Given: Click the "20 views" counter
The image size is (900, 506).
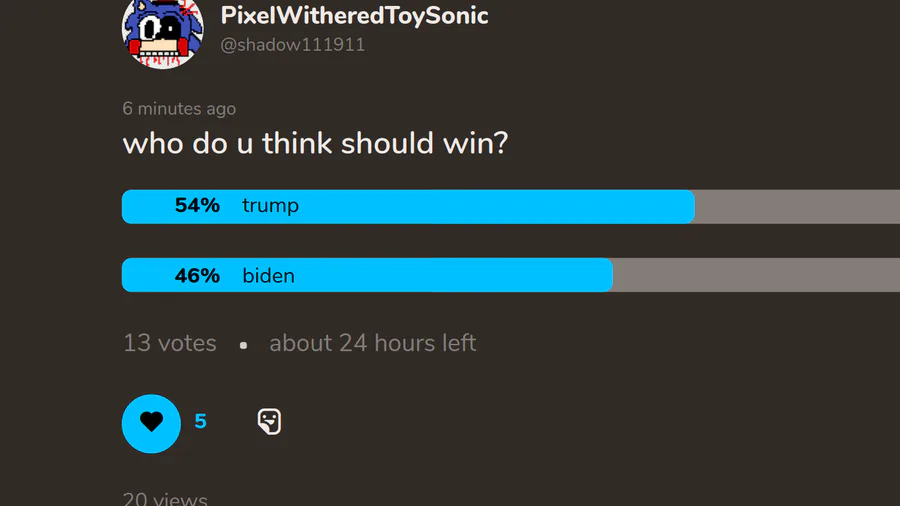Looking at the screenshot, I should click(x=165, y=499).
